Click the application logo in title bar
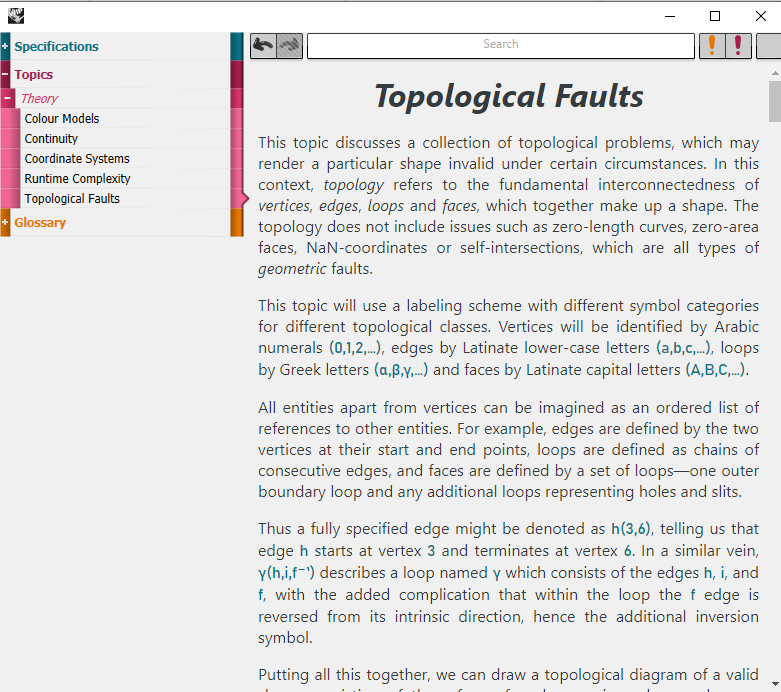Screen dimensions: 781x692 pos(16,16)
